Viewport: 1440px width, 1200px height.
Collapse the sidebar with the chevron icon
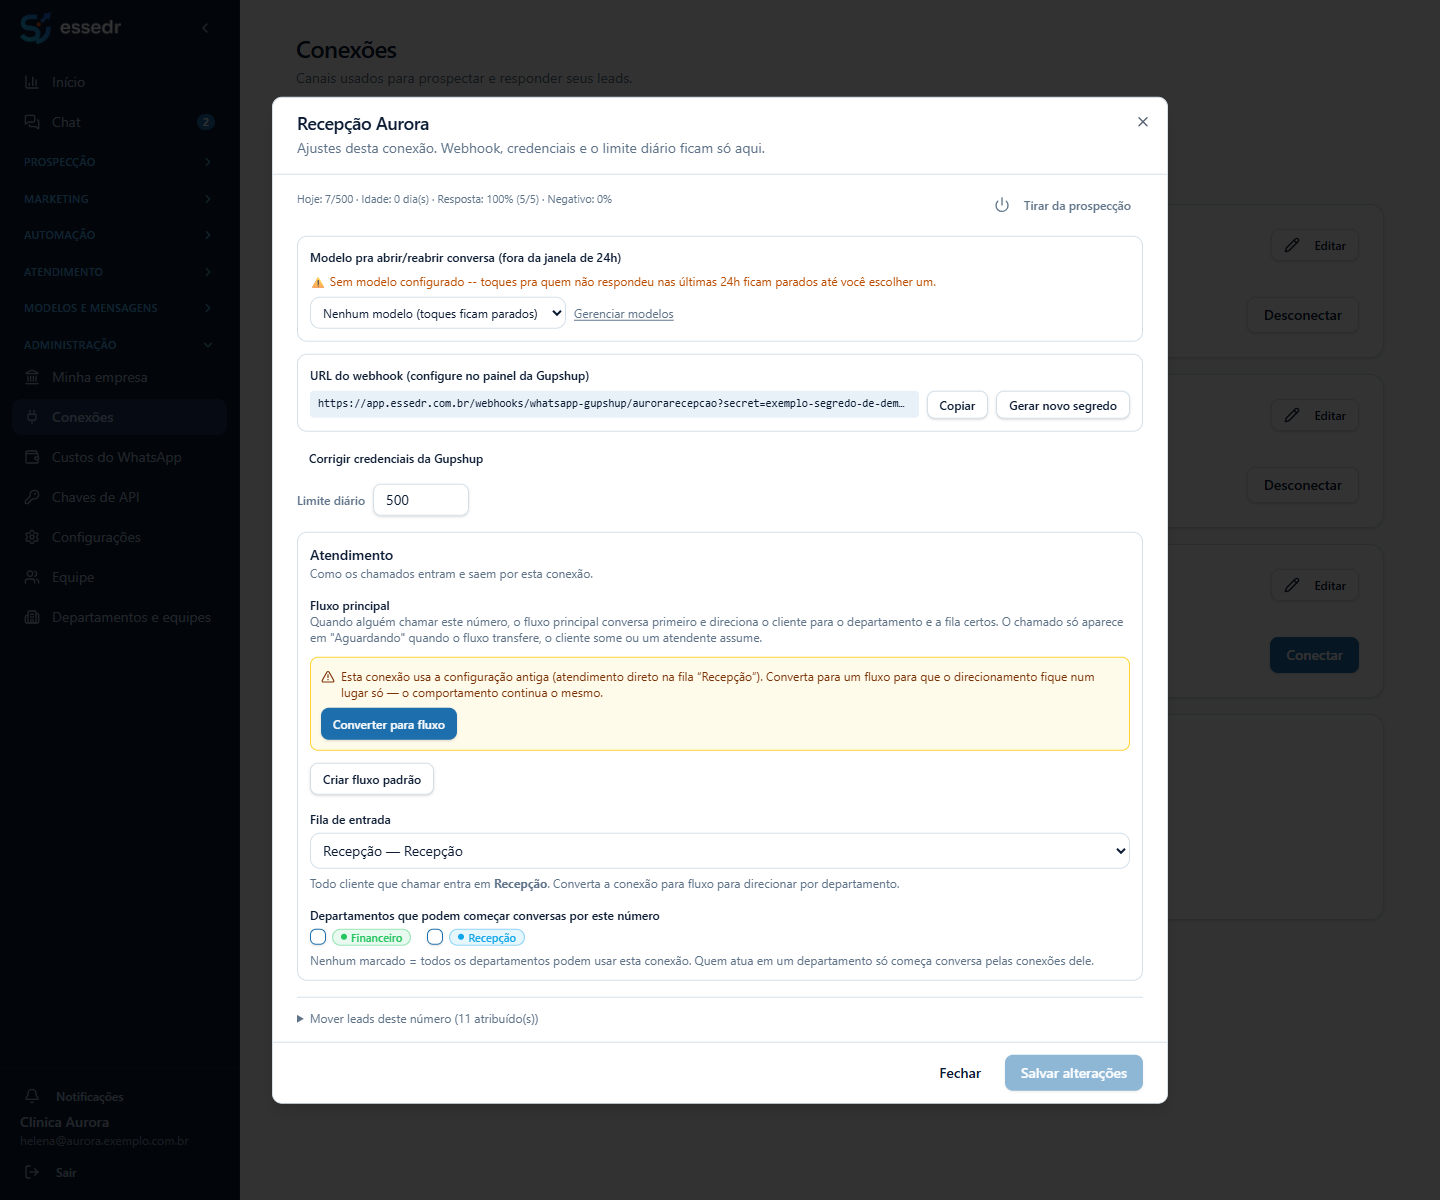(x=205, y=28)
